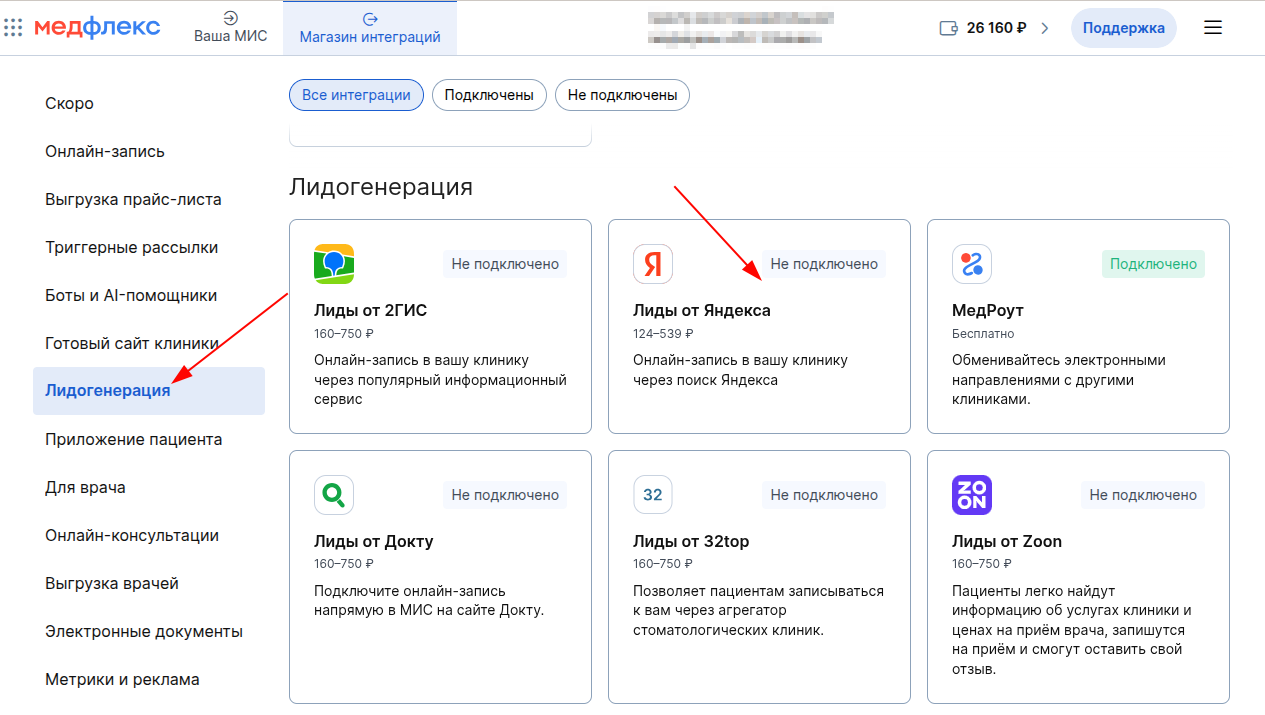Open the "Магазин интеграций" tab
The width and height of the screenshot is (1265, 715).
pyautogui.click(x=370, y=28)
